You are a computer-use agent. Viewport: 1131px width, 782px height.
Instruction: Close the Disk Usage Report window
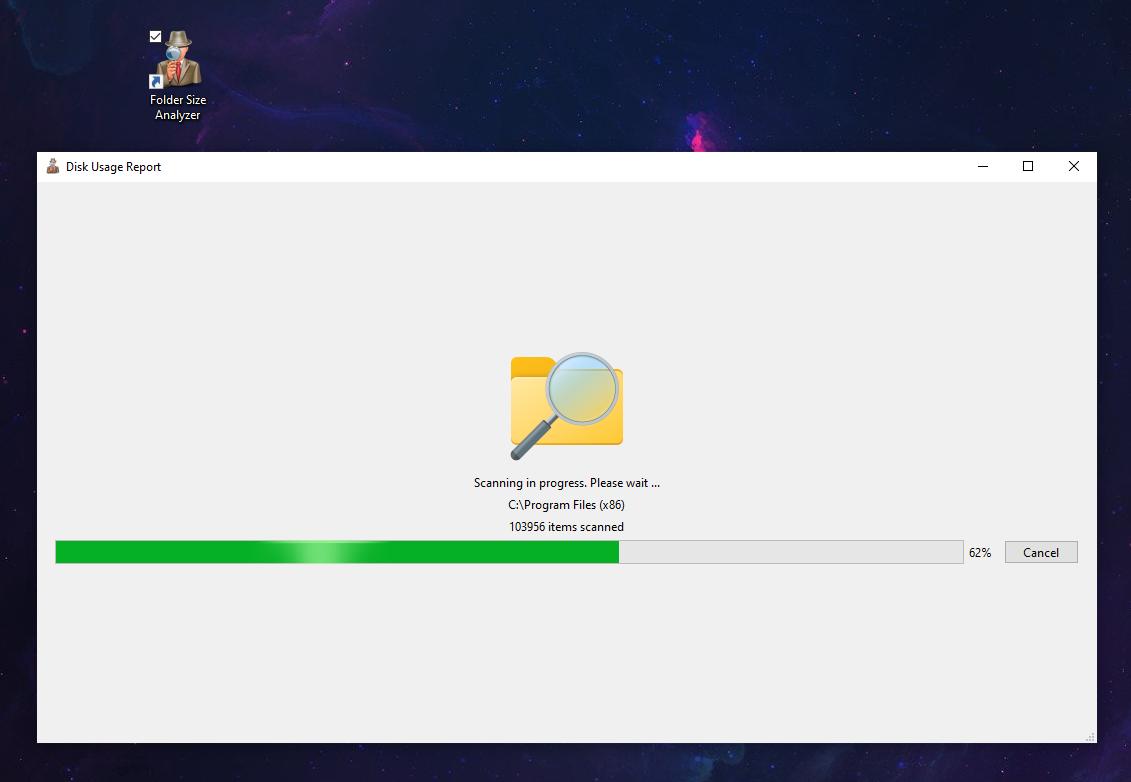pyautogui.click(x=1073, y=167)
